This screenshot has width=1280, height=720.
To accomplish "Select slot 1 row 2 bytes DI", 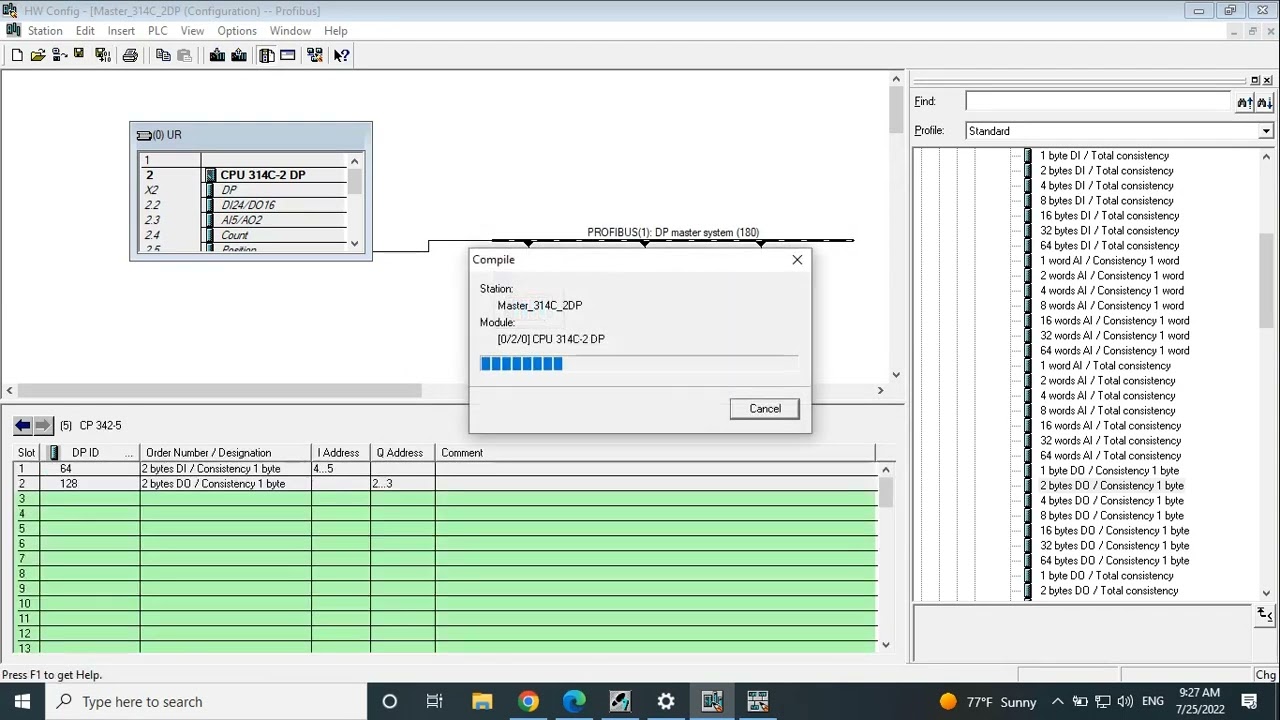I will (445, 468).
